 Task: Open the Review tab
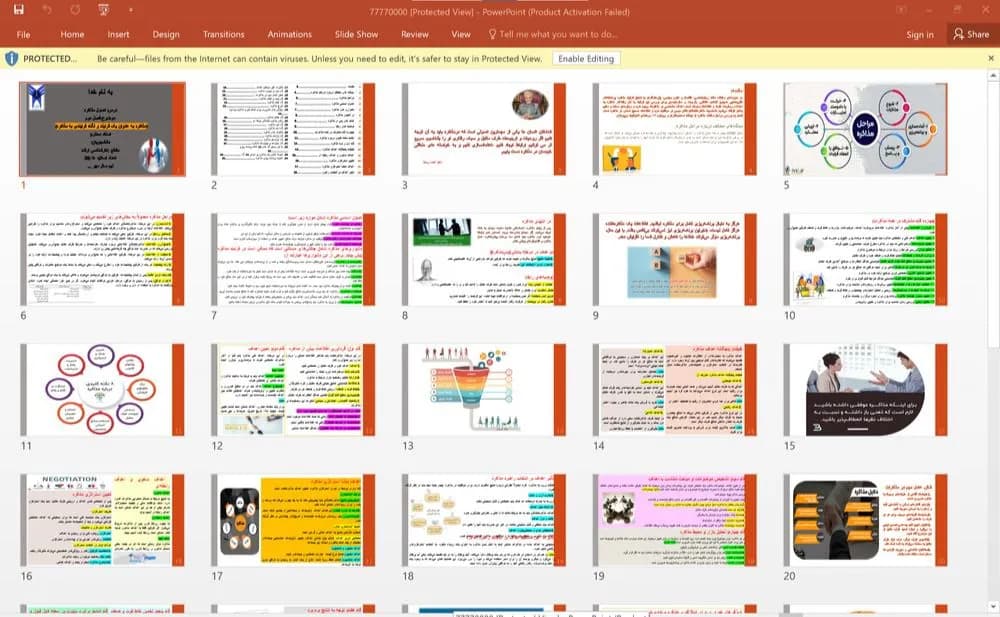pos(415,34)
